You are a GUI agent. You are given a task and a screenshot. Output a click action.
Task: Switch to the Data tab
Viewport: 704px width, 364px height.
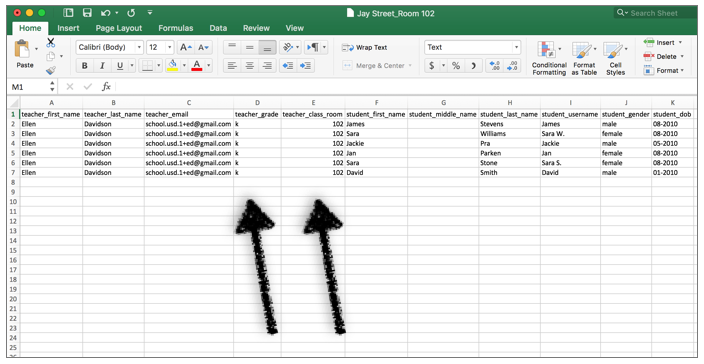tap(218, 28)
